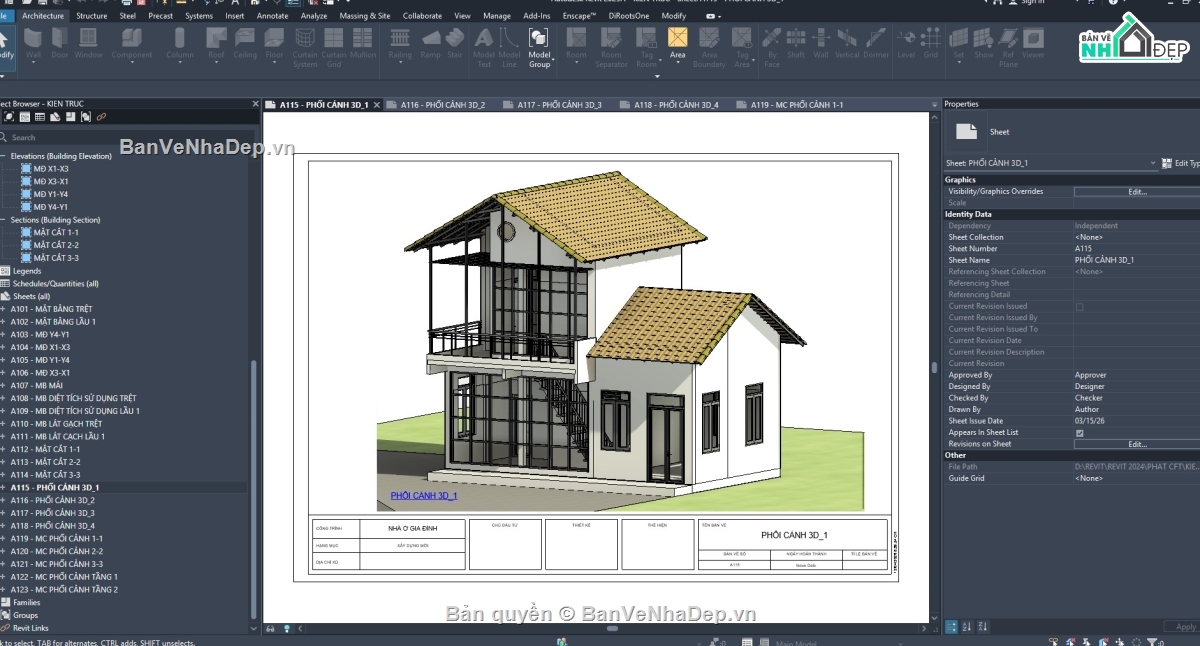Select the Stair tool
The width and height of the screenshot is (1200, 646).
tap(455, 43)
